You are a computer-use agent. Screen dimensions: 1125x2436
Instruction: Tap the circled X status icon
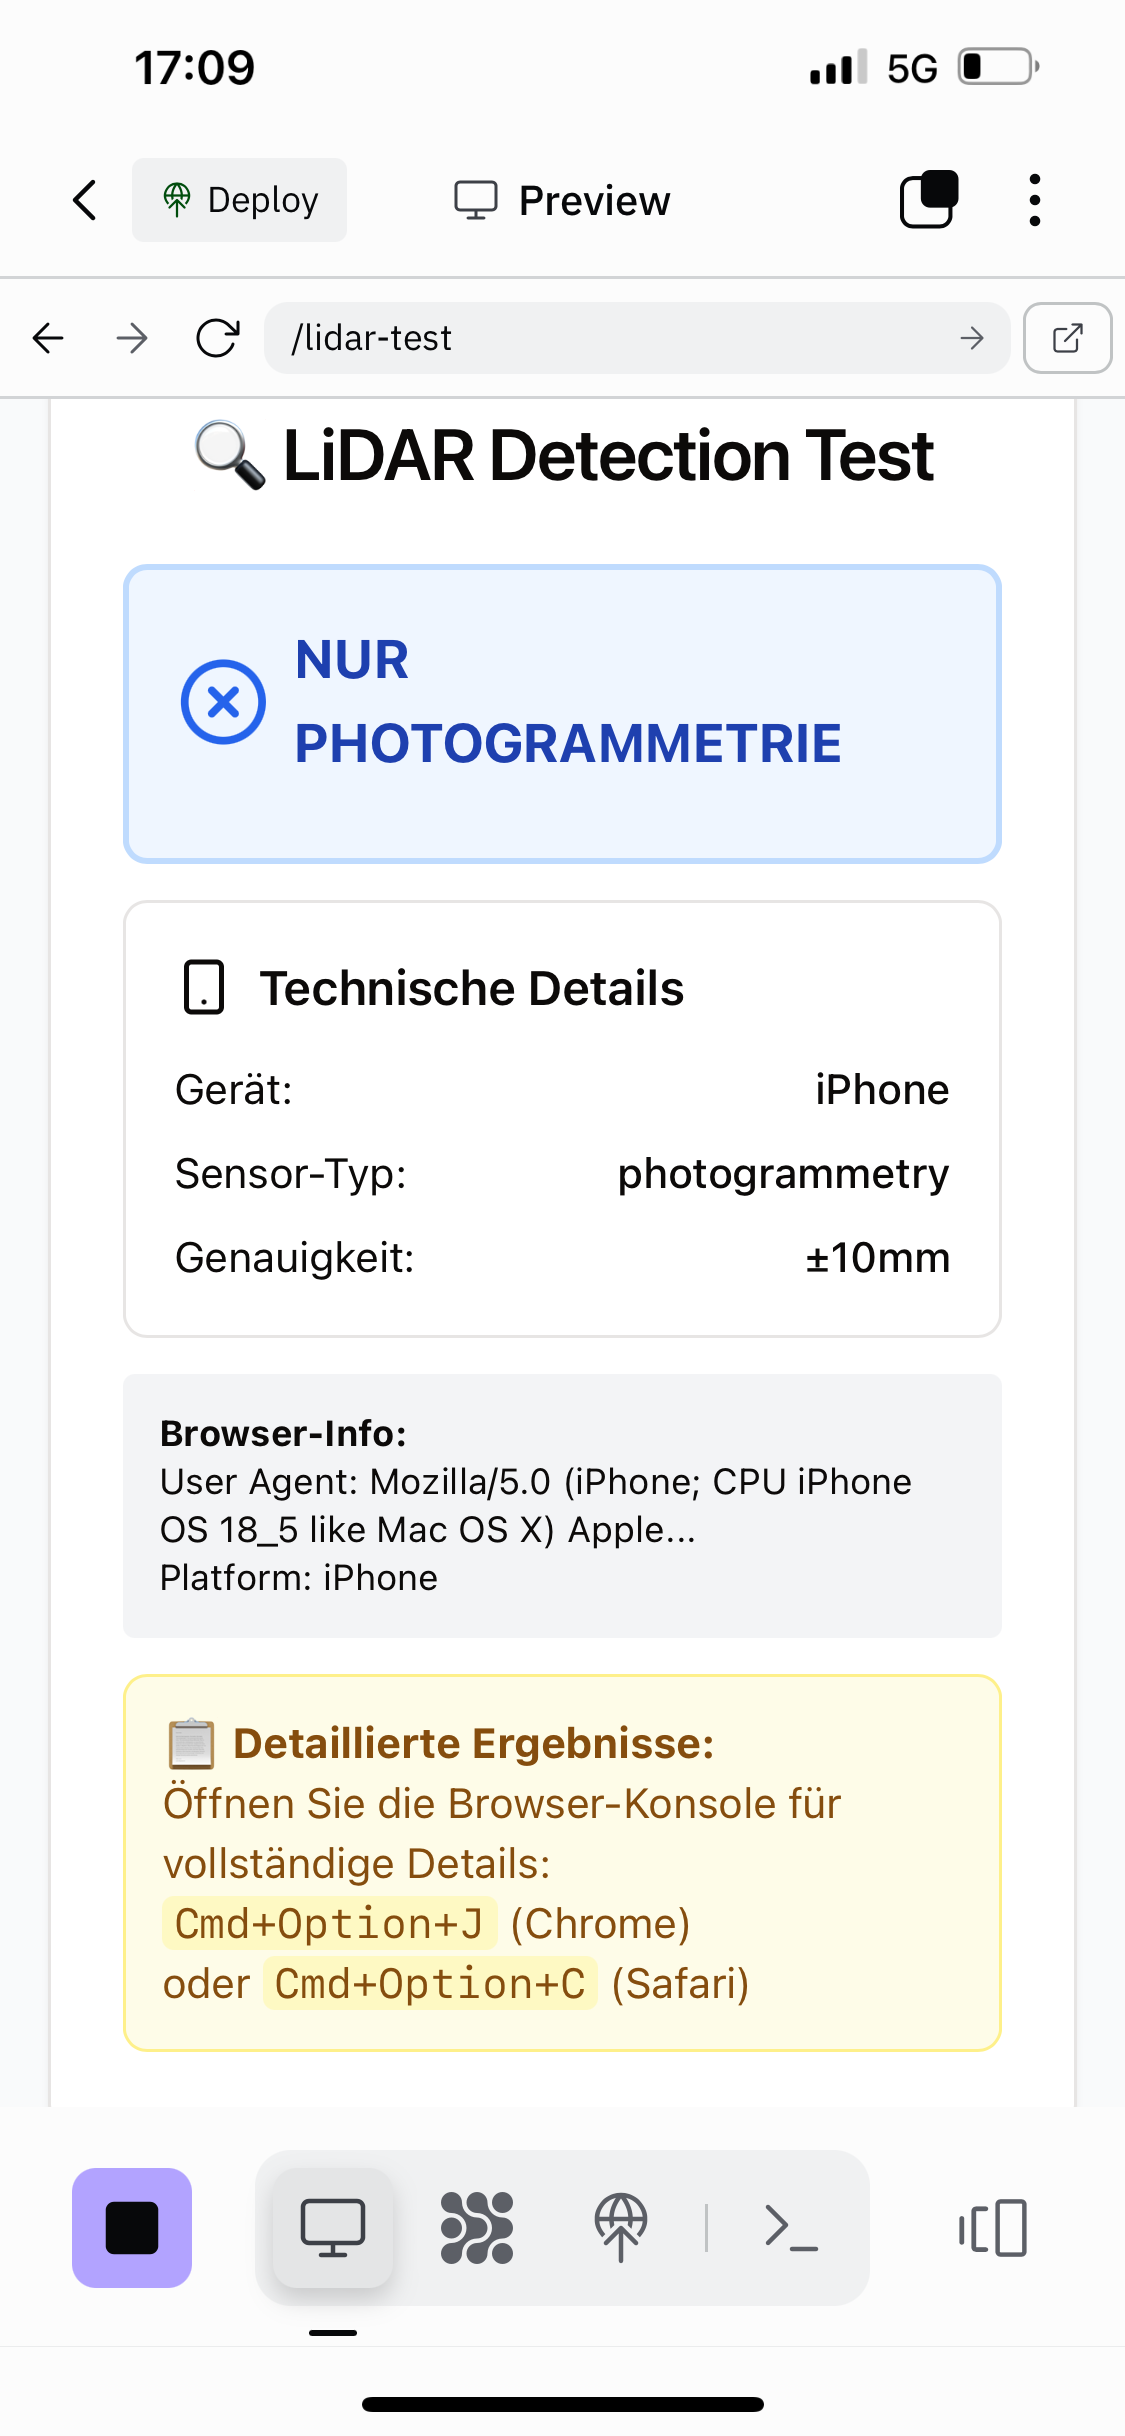pos(223,702)
